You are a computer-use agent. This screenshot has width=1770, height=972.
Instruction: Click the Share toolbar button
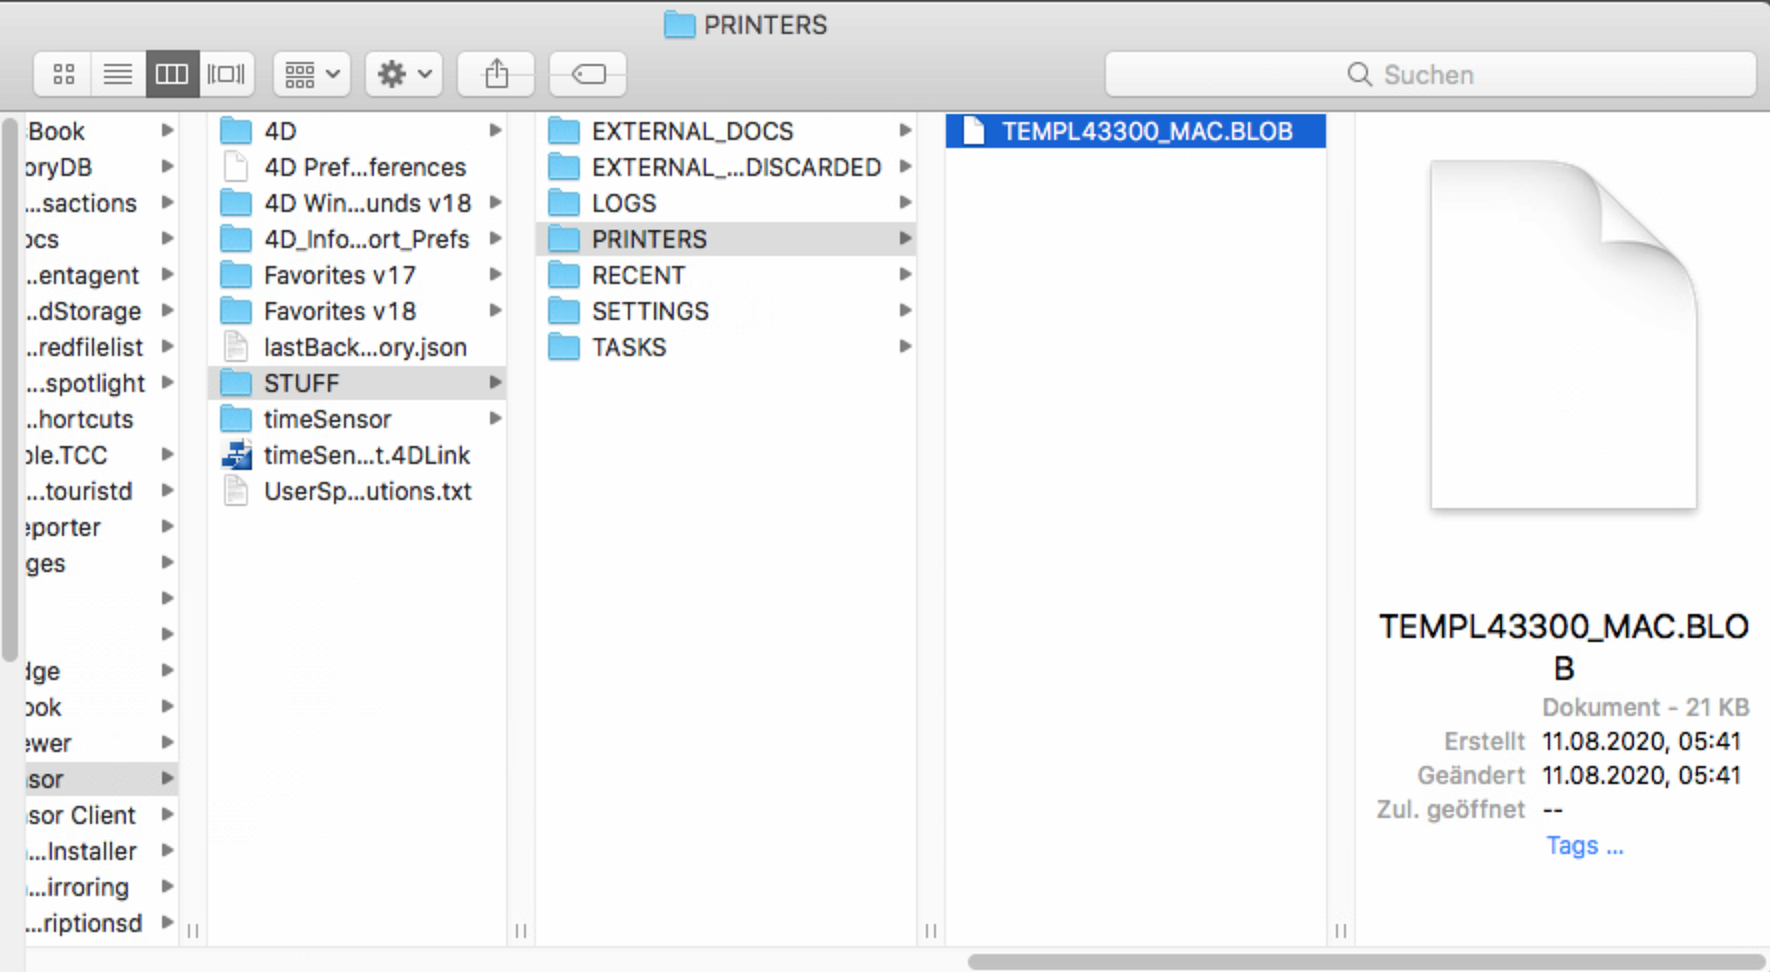[496, 74]
